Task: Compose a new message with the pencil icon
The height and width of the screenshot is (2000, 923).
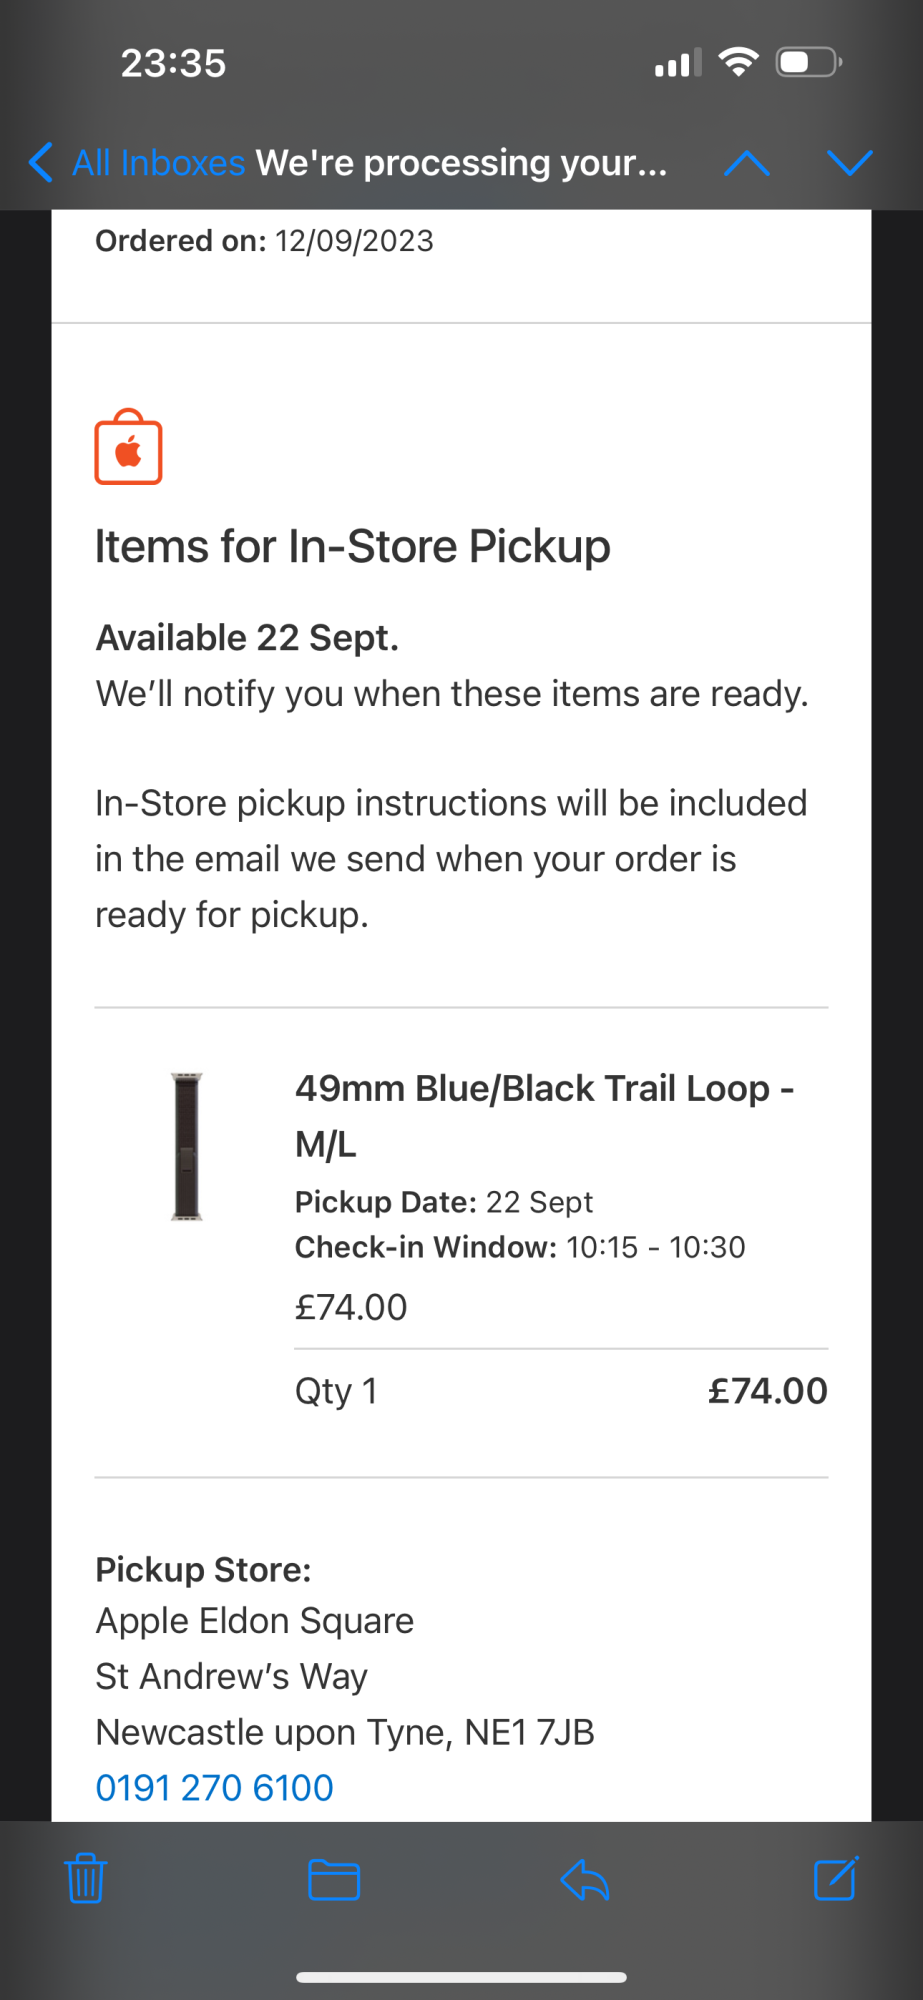Action: 835,1878
